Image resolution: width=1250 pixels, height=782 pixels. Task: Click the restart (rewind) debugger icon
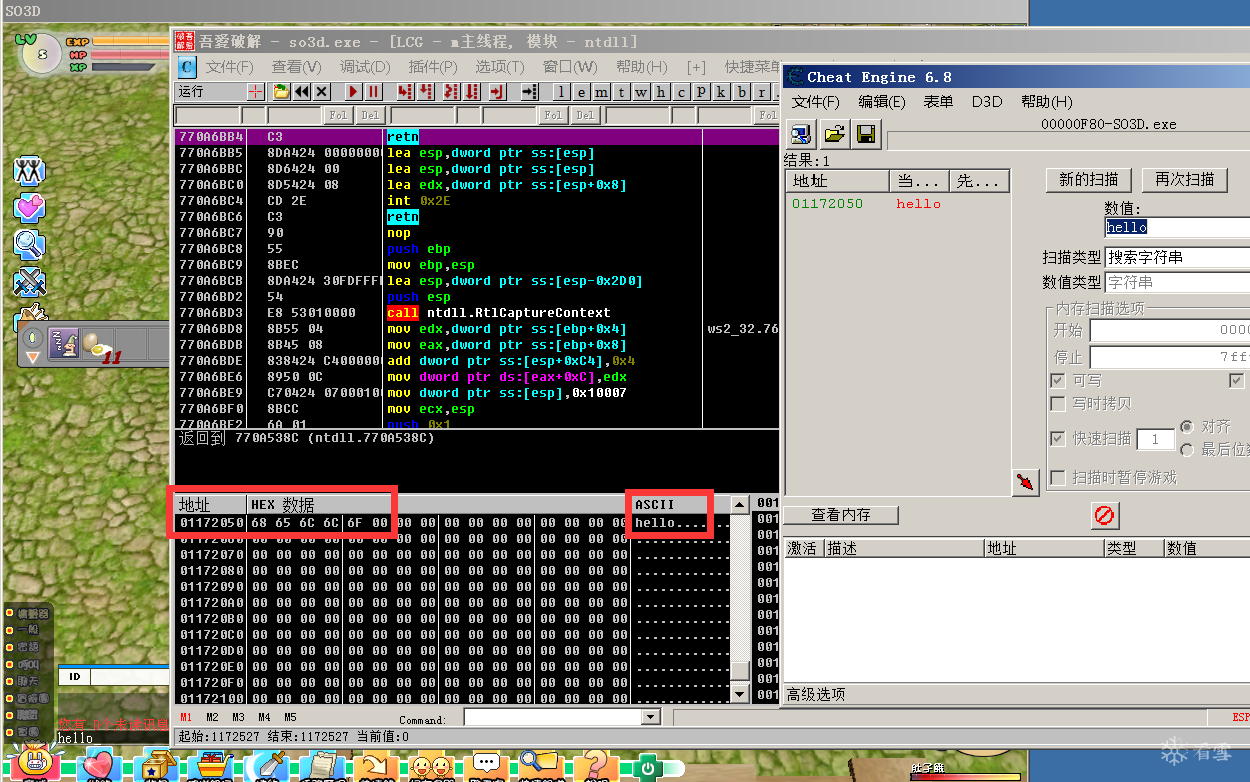pyautogui.click(x=301, y=91)
